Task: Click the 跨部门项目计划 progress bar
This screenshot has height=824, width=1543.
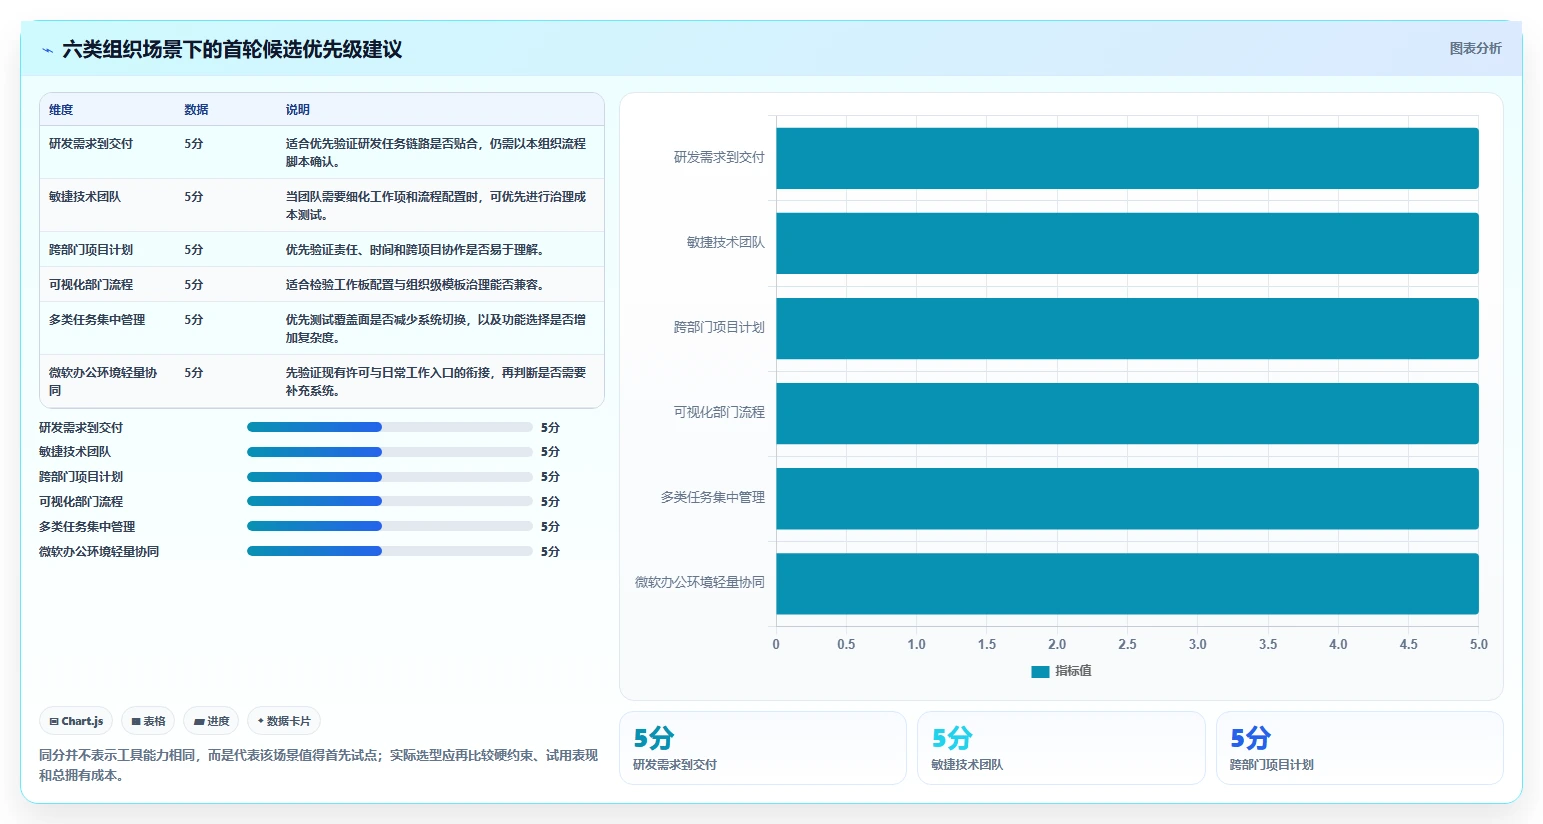Action: (390, 477)
